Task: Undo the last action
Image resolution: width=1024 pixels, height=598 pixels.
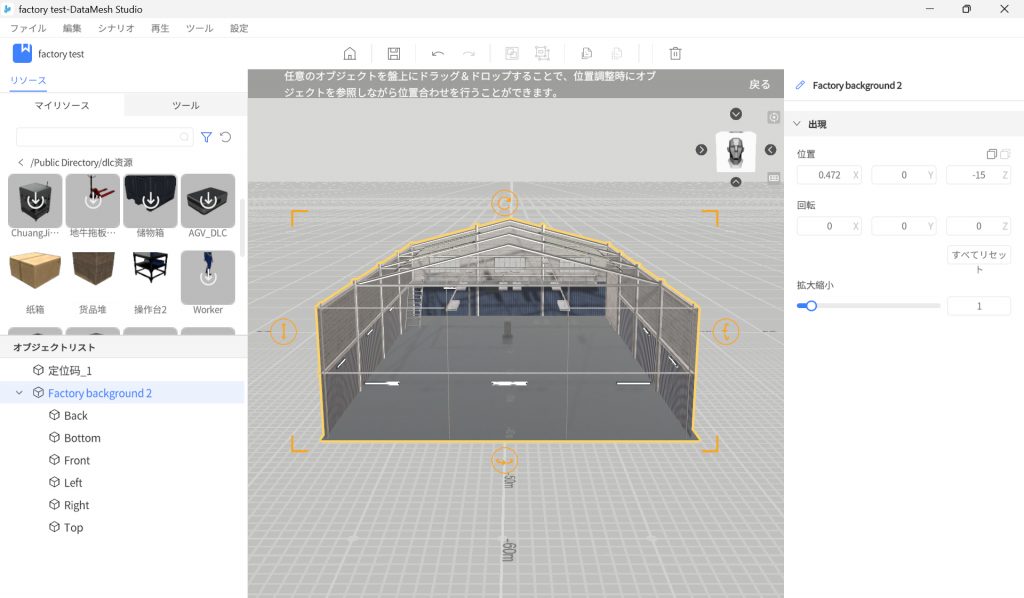Action: click(438, 54)
